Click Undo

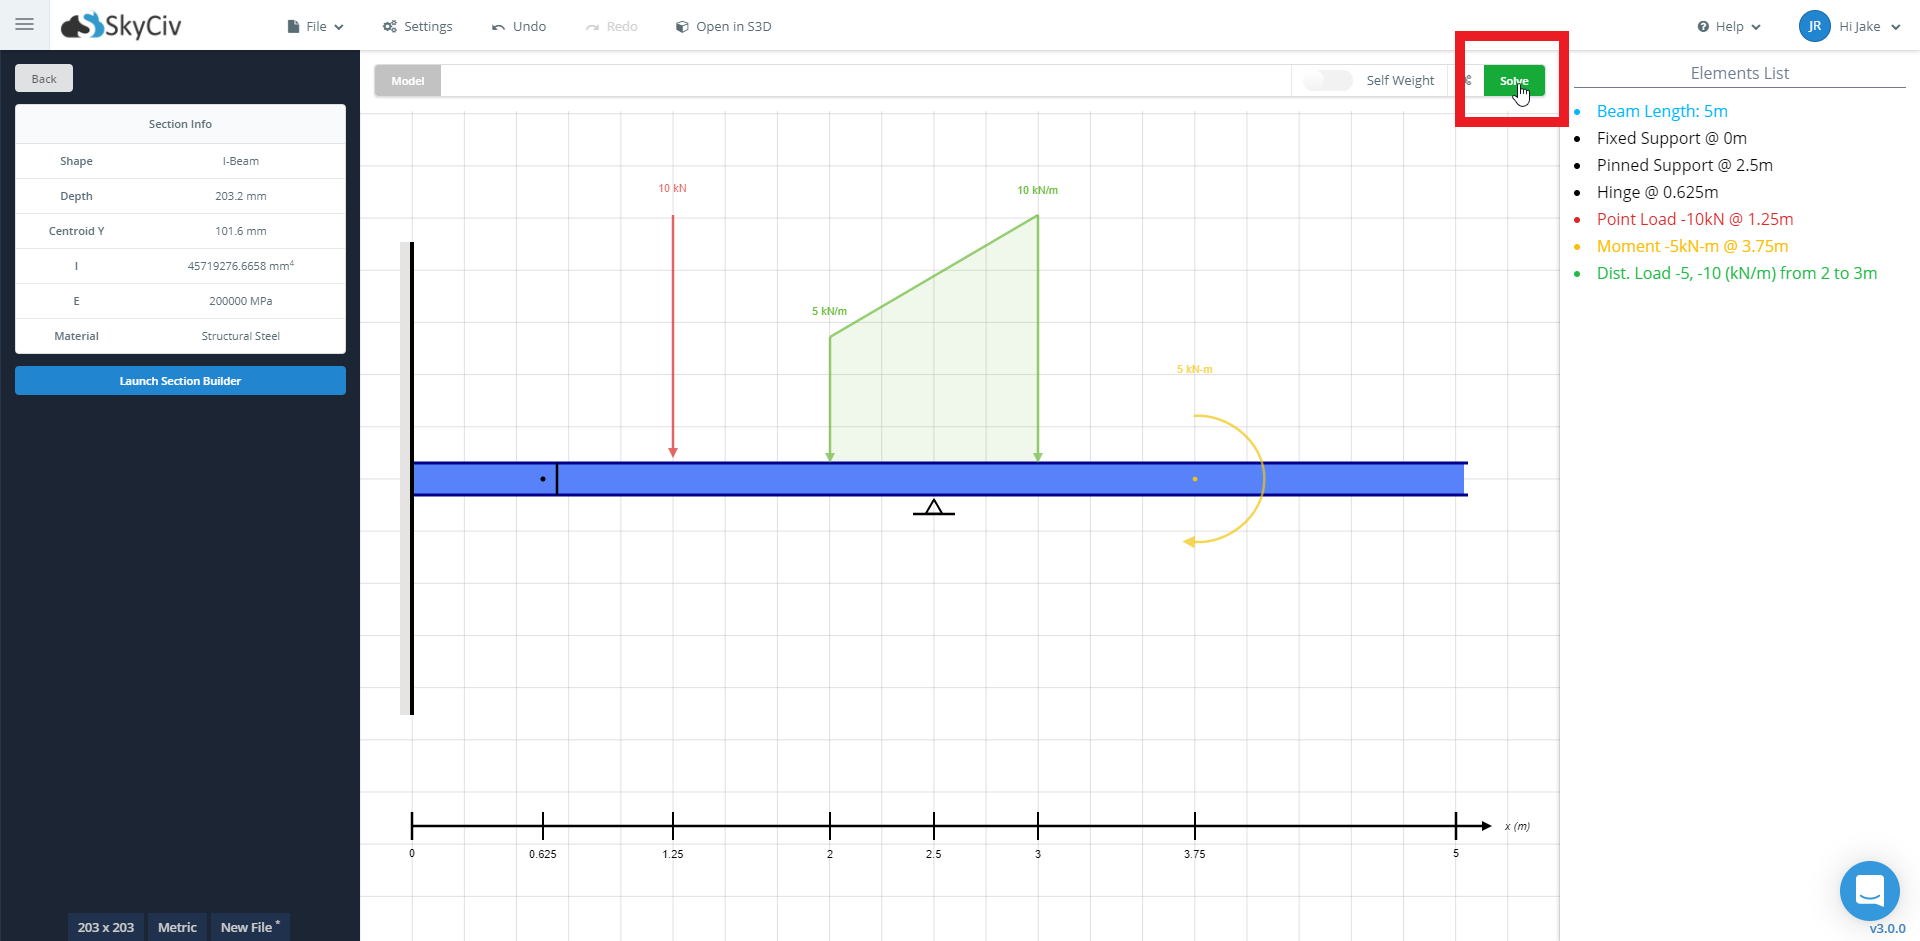pos(518,26)
